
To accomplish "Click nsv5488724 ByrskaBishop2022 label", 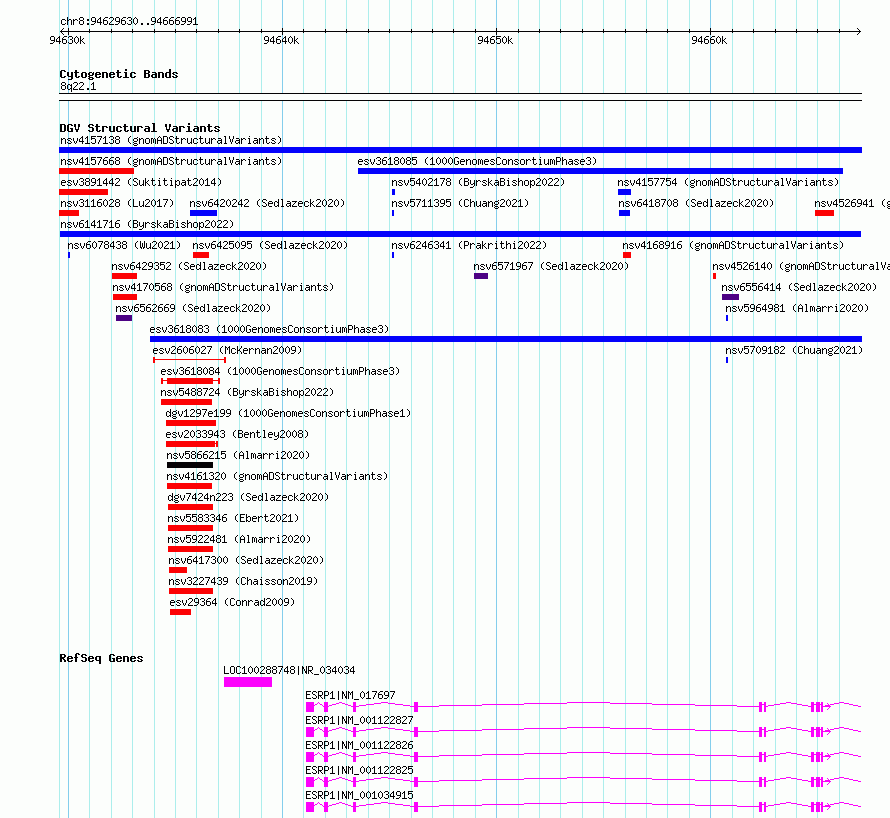I will click(247, 392).
